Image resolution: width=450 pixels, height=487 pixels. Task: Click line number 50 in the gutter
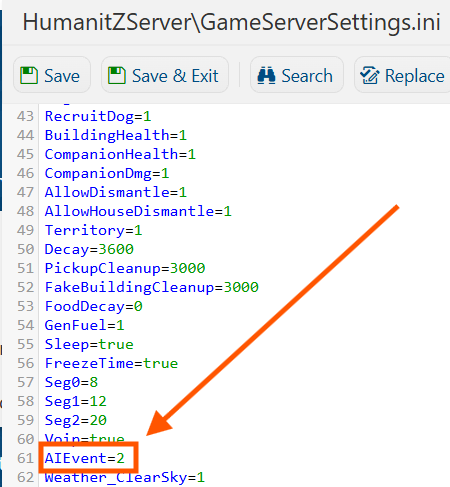tap(26, 249)
